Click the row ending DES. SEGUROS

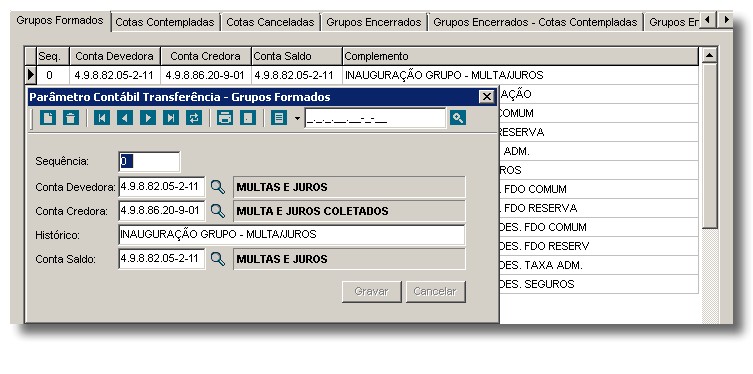pos(599,284)
